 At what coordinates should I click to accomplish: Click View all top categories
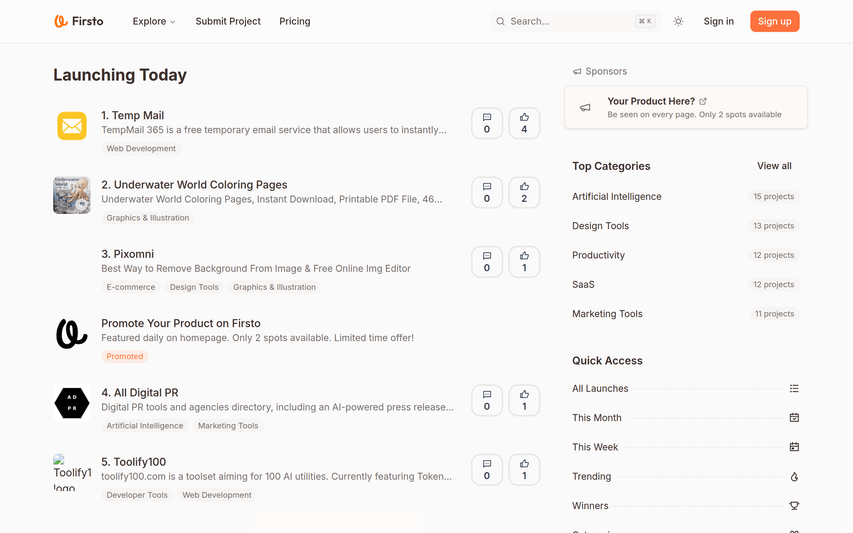pyautogui.click(x=774, y=166)
